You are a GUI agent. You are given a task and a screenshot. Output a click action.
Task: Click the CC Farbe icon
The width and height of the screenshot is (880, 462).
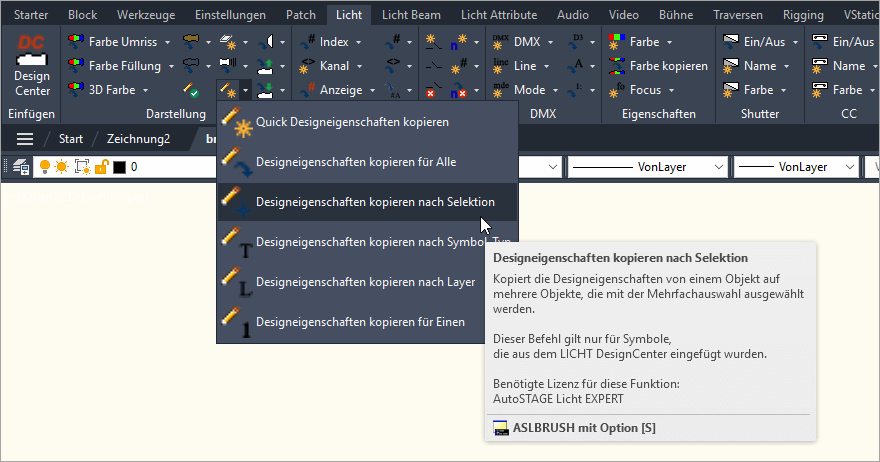(x=820, y=90)
